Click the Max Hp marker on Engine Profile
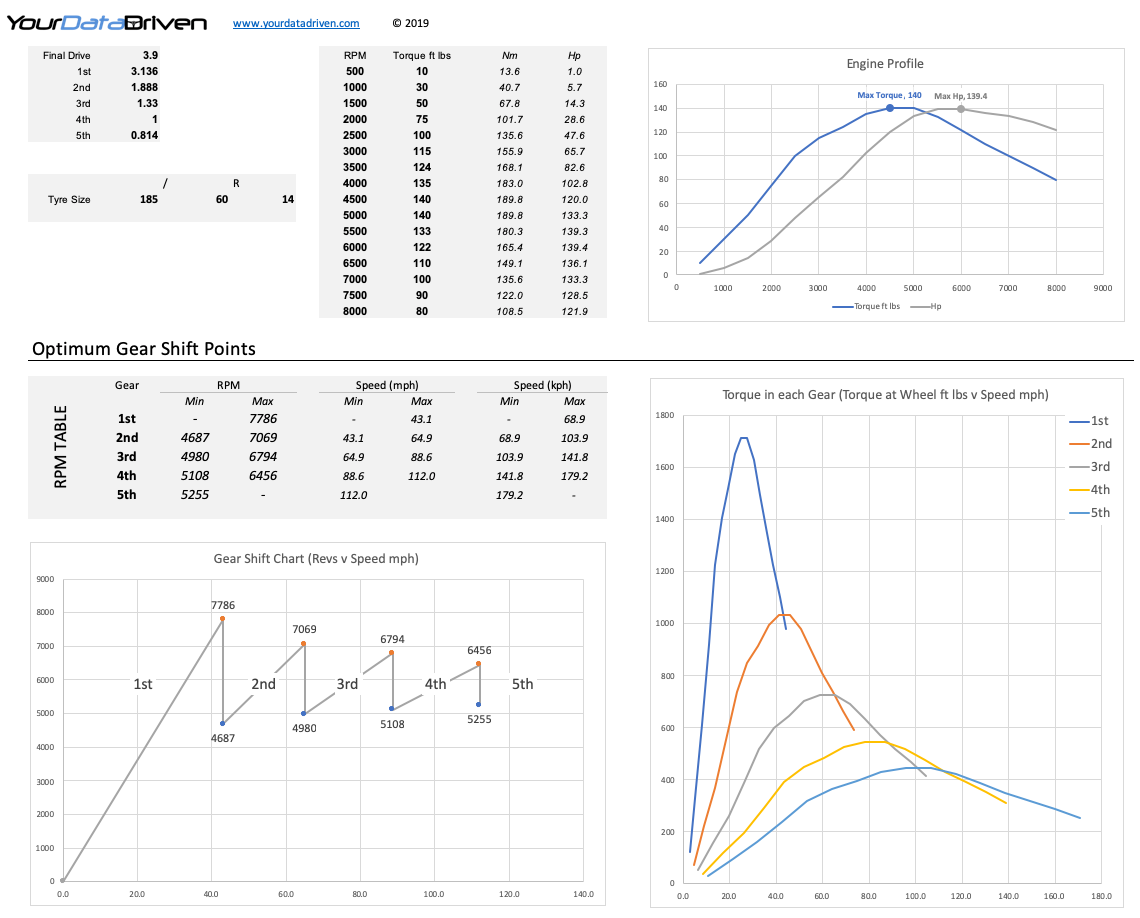Image resolution: width=1140 pixels, height=918 pixels. 960,109
